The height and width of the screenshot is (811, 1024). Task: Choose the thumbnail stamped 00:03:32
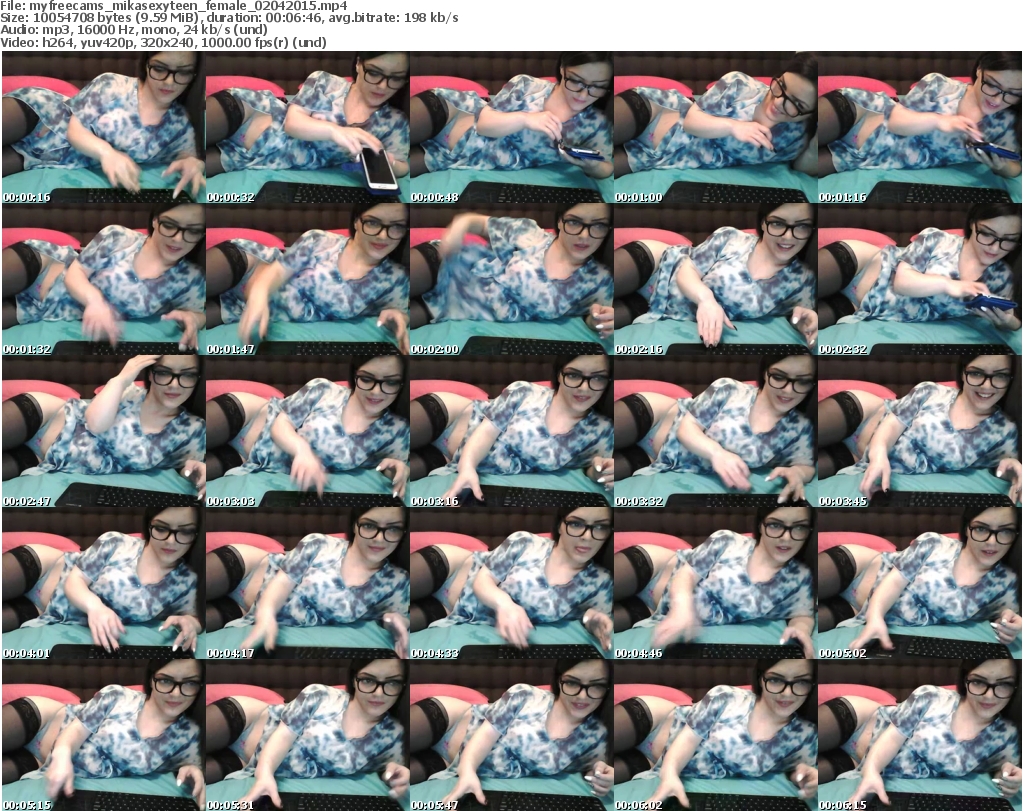pos(715,432)
